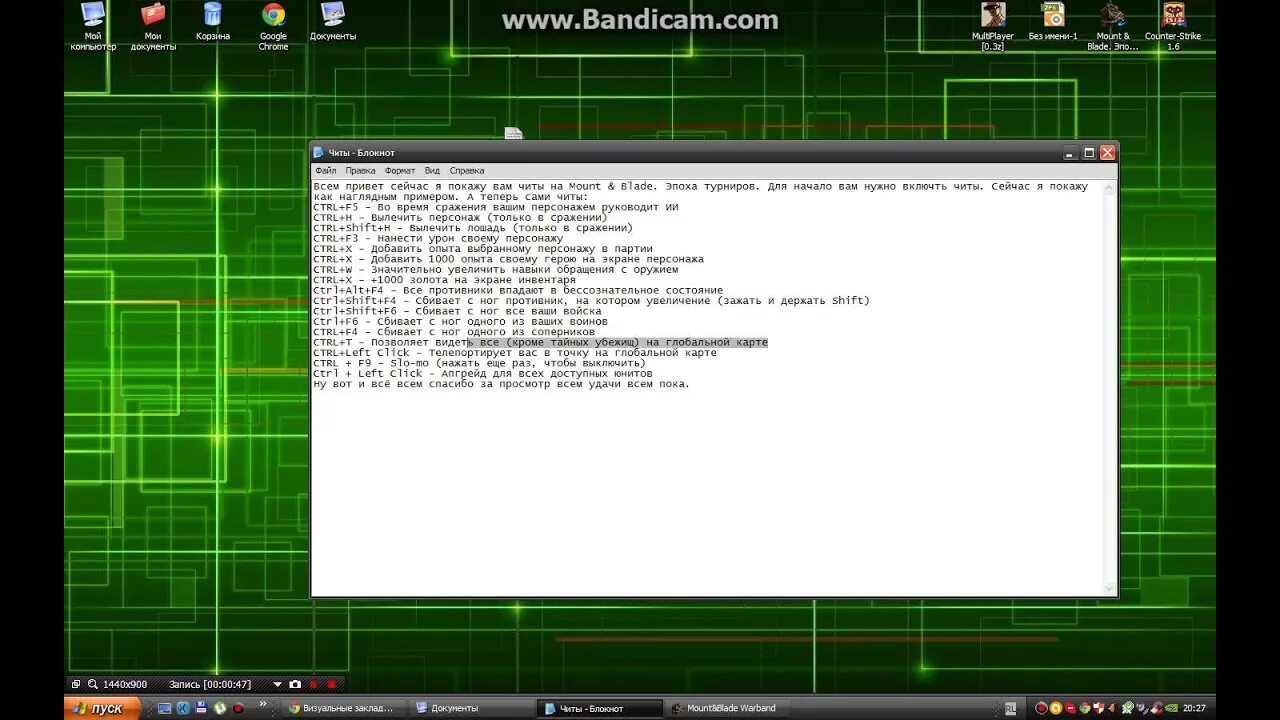1280x720 pixels.
Task: Click the line 'CTRL+F3 - Нанести урон своему персонажу'
Action: point(438,238)
